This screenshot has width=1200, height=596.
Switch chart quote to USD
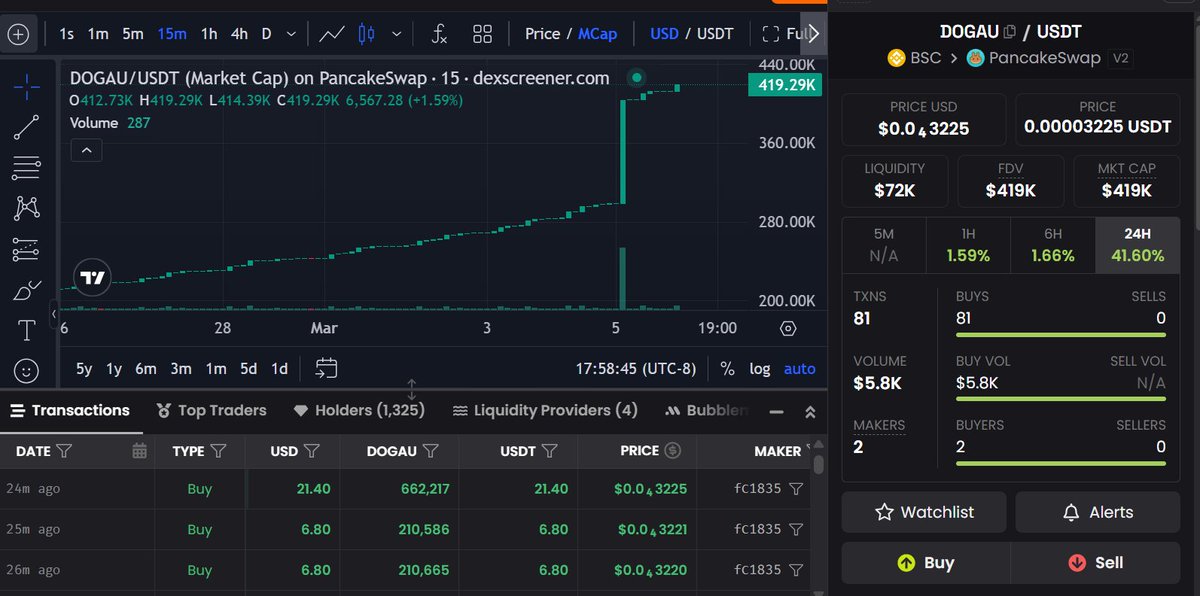point(664,34)
